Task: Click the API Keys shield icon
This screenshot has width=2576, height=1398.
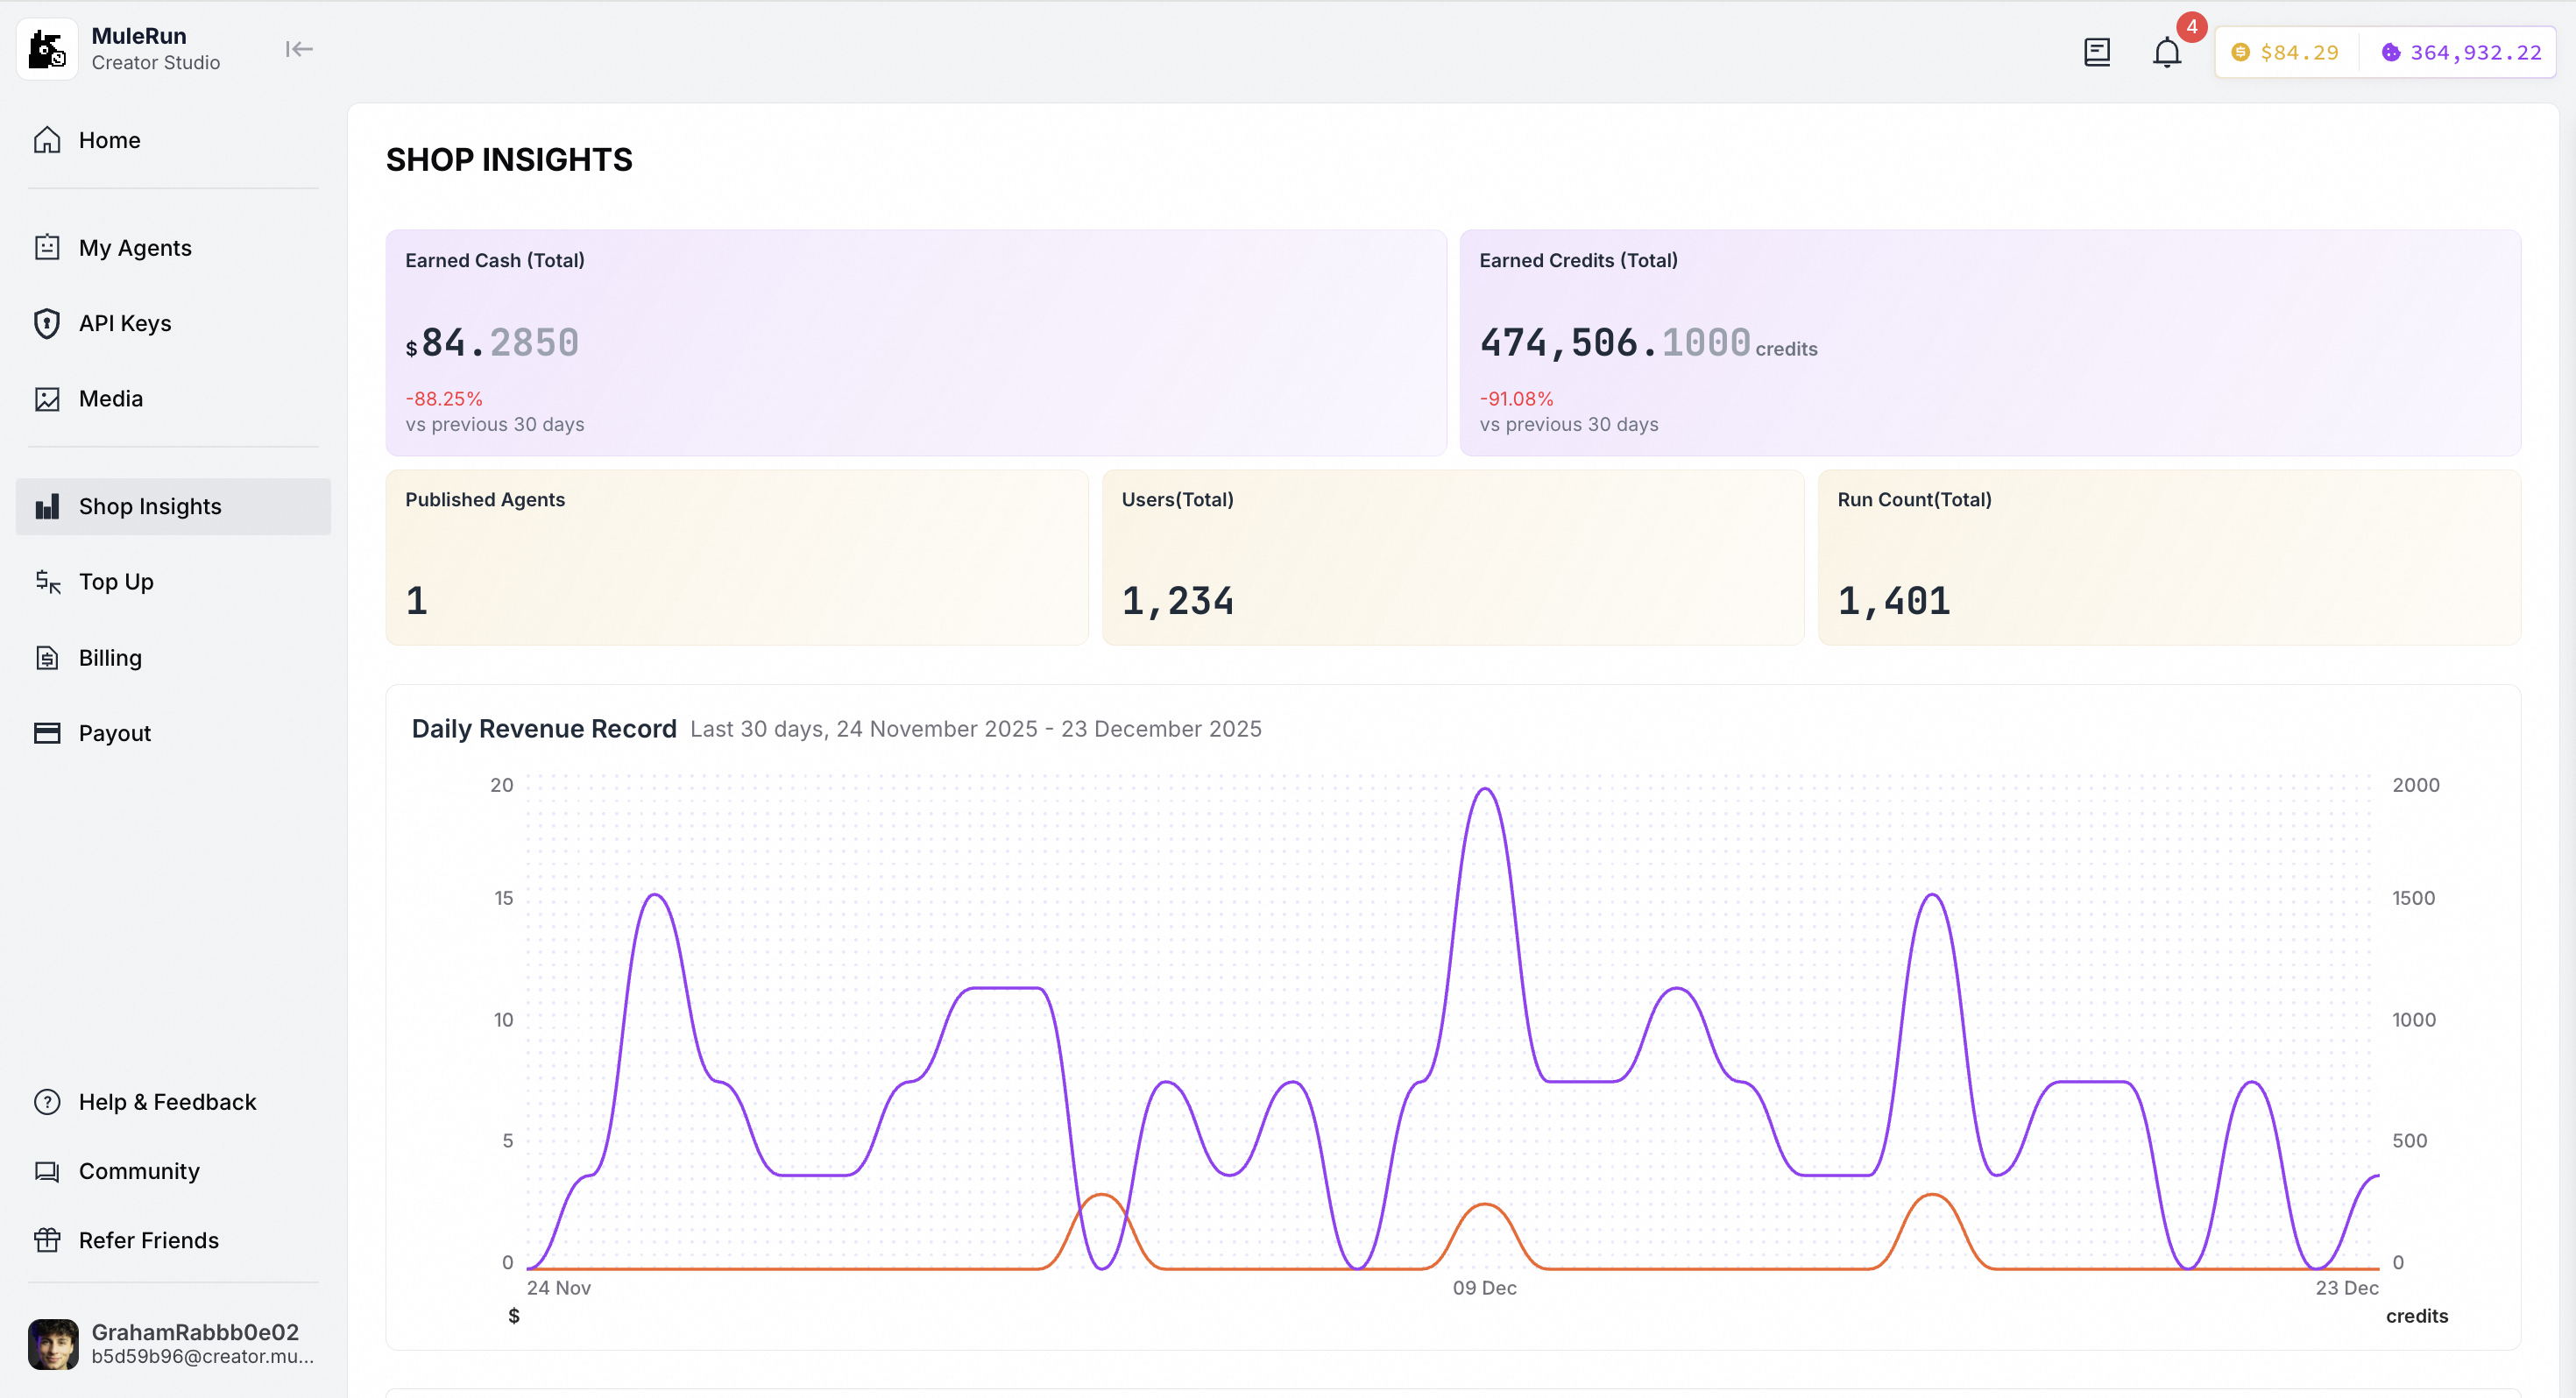Action: tap(47, 323)
